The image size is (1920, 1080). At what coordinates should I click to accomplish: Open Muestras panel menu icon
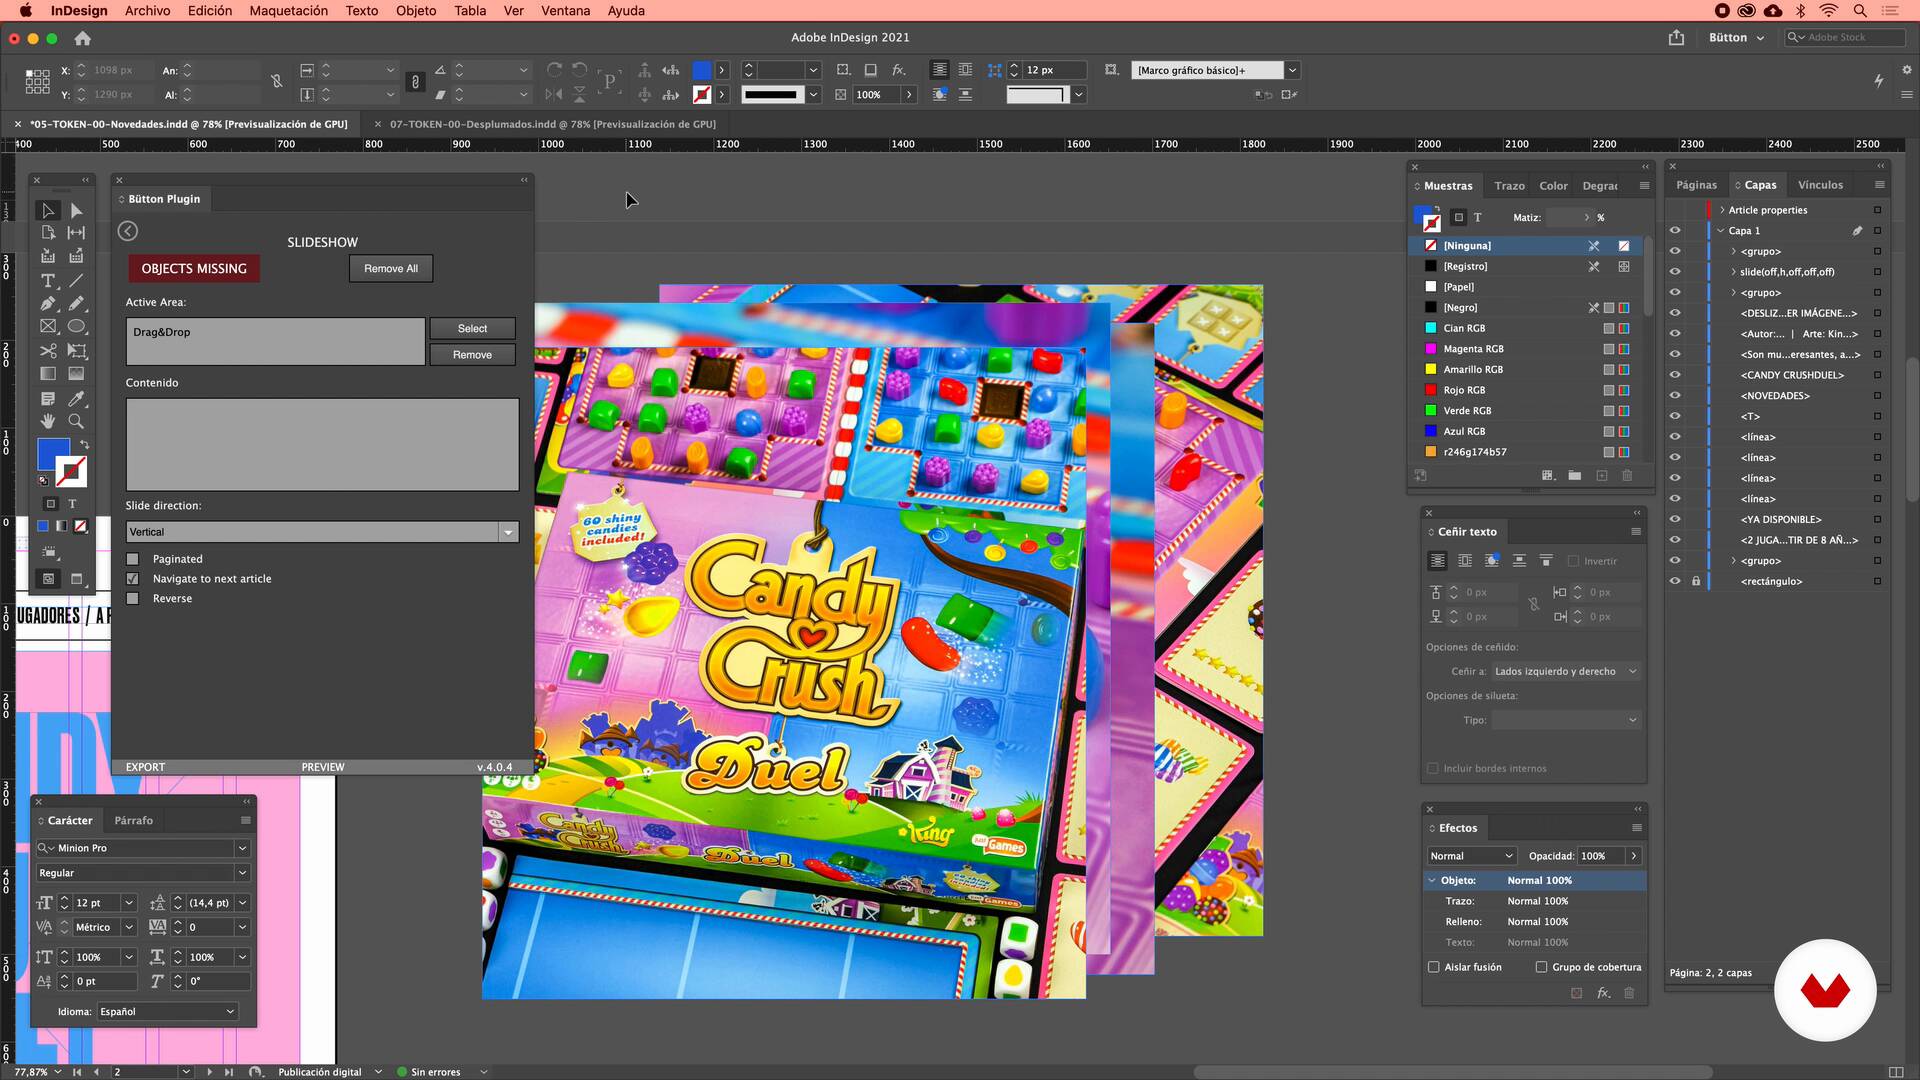point(1644,186)
